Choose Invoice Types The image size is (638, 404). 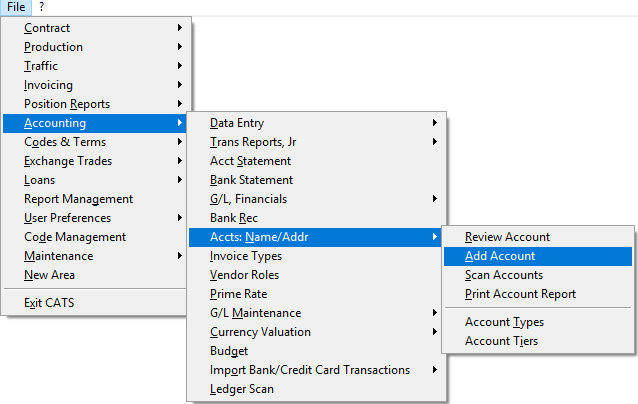coord(316,256)
